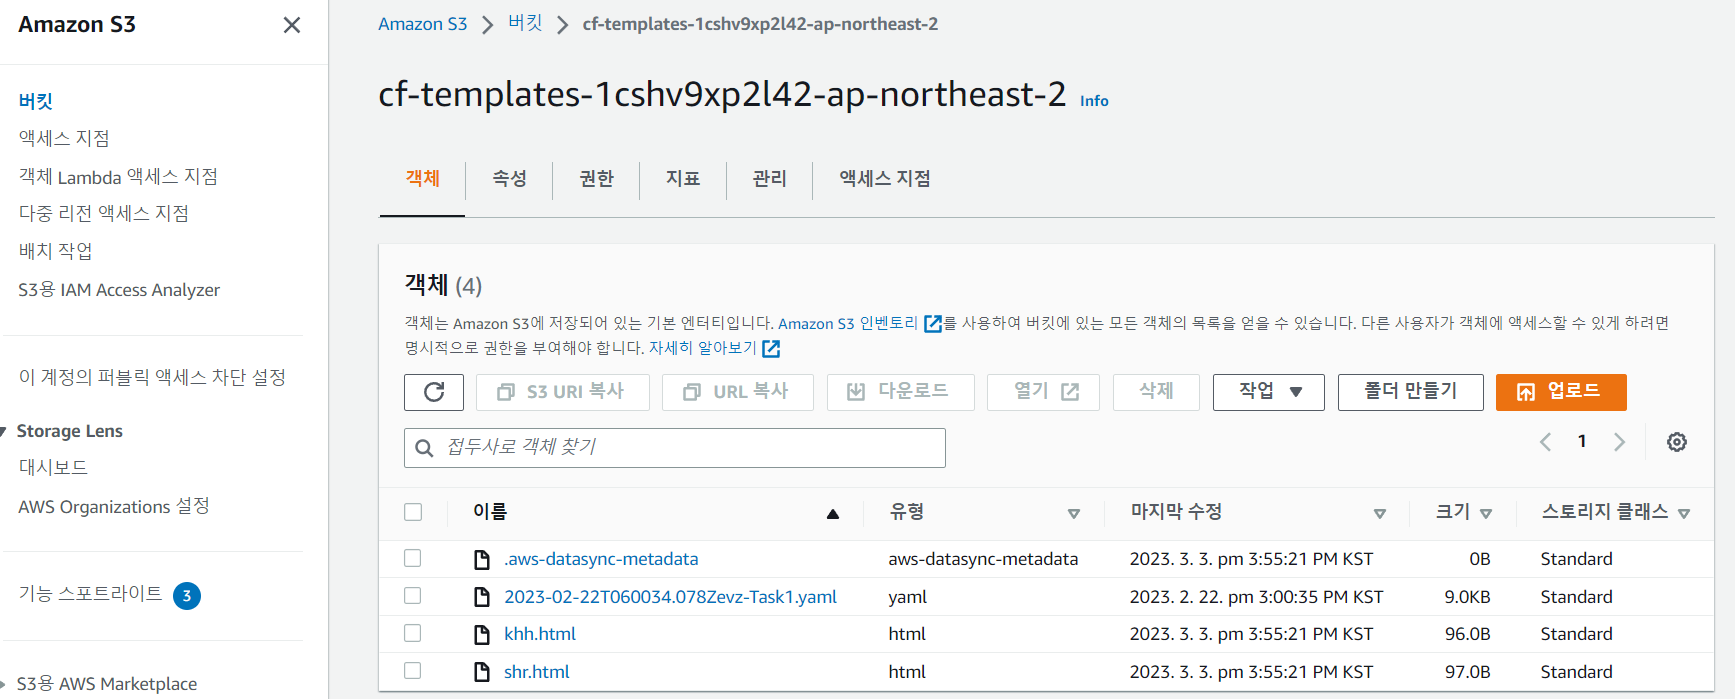The image size is (1735, 699).
Task: Open the 2023-02-22T060034.078Zevz-Task1.yaml object link
Action: click(670, 597)
